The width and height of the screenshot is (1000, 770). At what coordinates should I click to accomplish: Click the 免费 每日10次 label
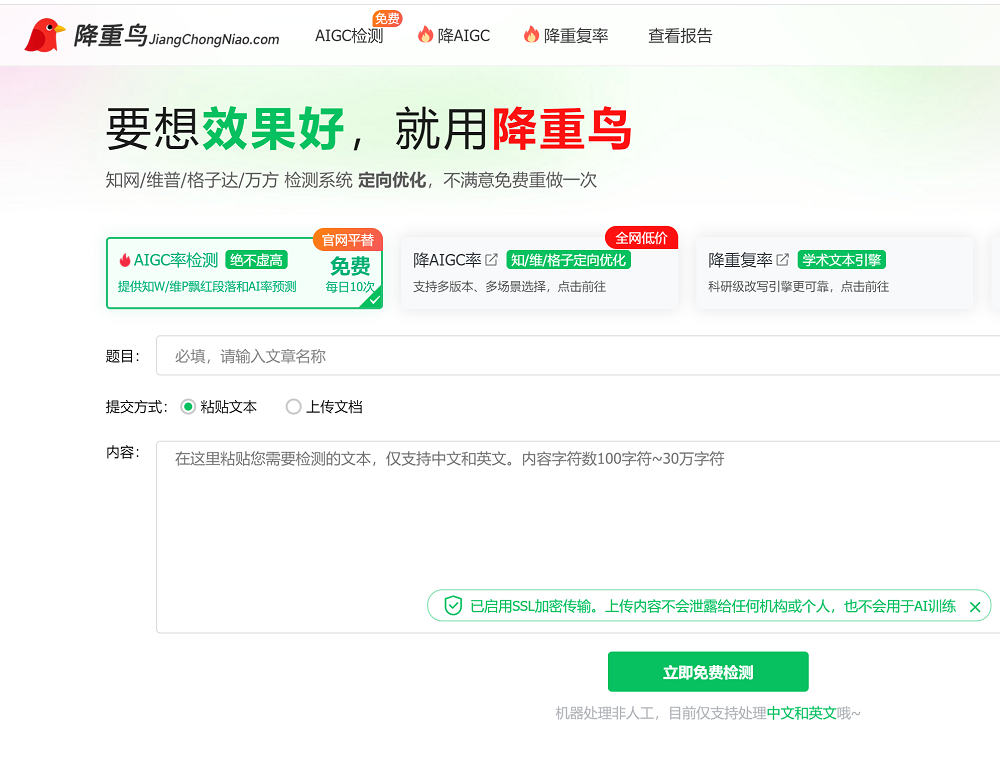coord(350,275)
